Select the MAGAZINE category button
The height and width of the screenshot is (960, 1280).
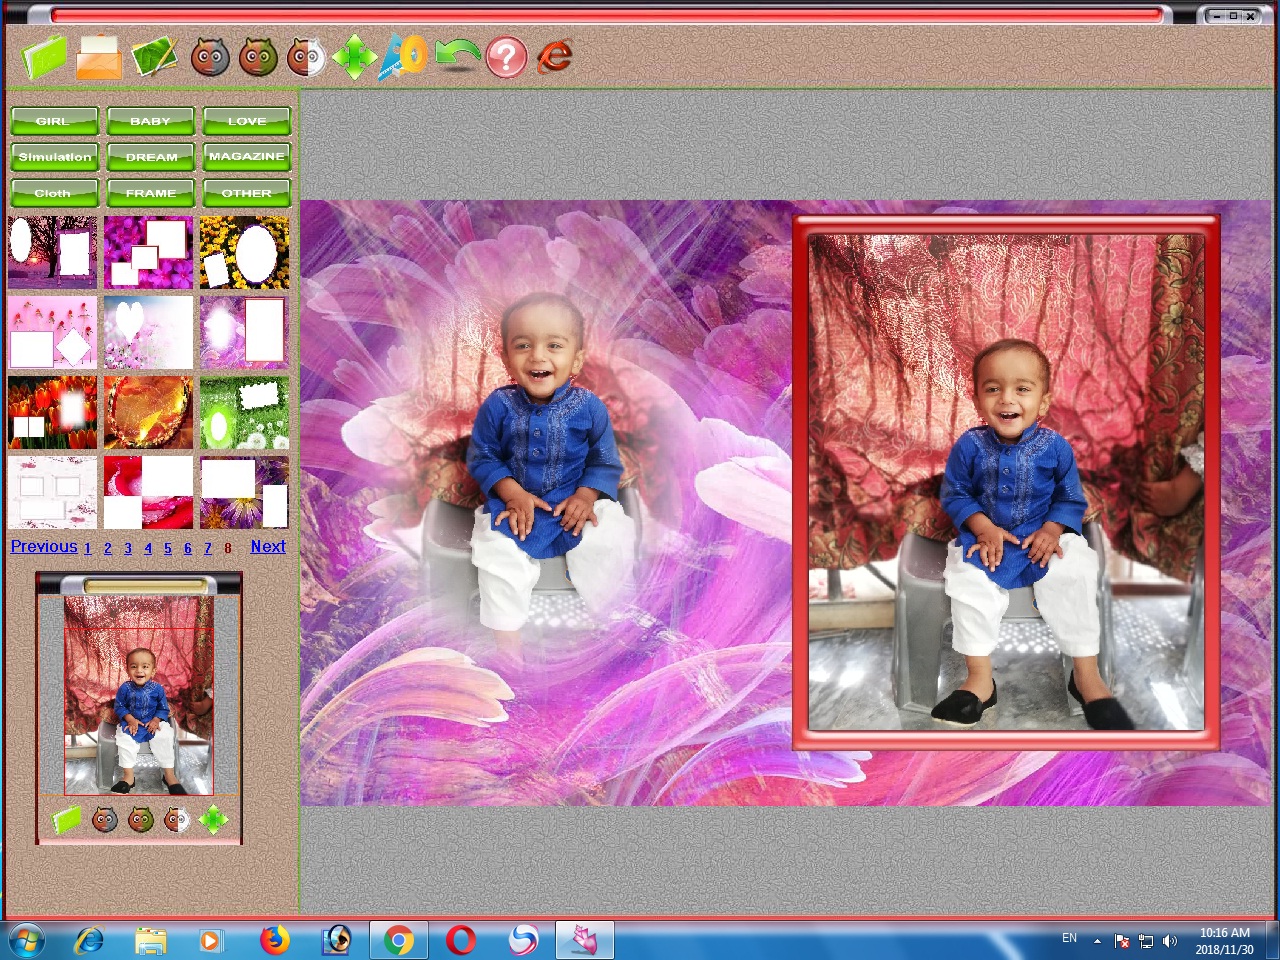pyautogui.click(x=246, y=156)
